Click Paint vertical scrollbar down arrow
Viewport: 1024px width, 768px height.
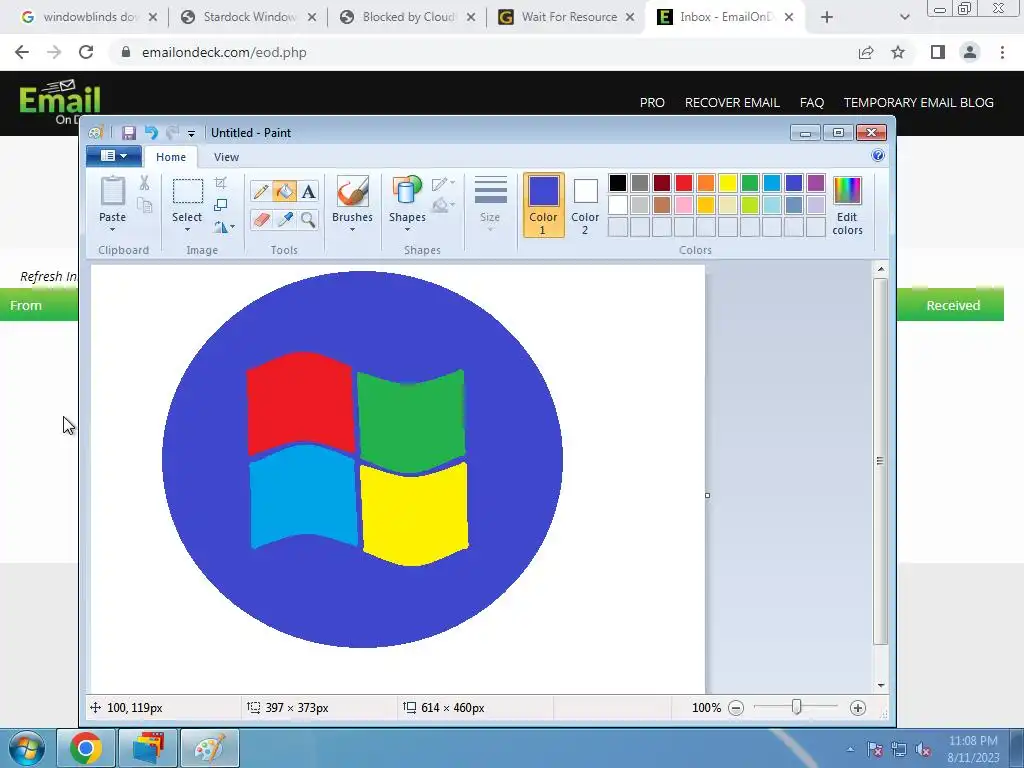pos(880,685)
